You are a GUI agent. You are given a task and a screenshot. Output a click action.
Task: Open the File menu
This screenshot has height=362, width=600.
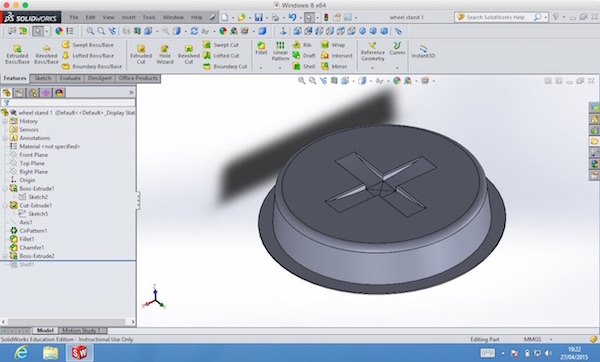pyautogui.click(x=74, y=17)
